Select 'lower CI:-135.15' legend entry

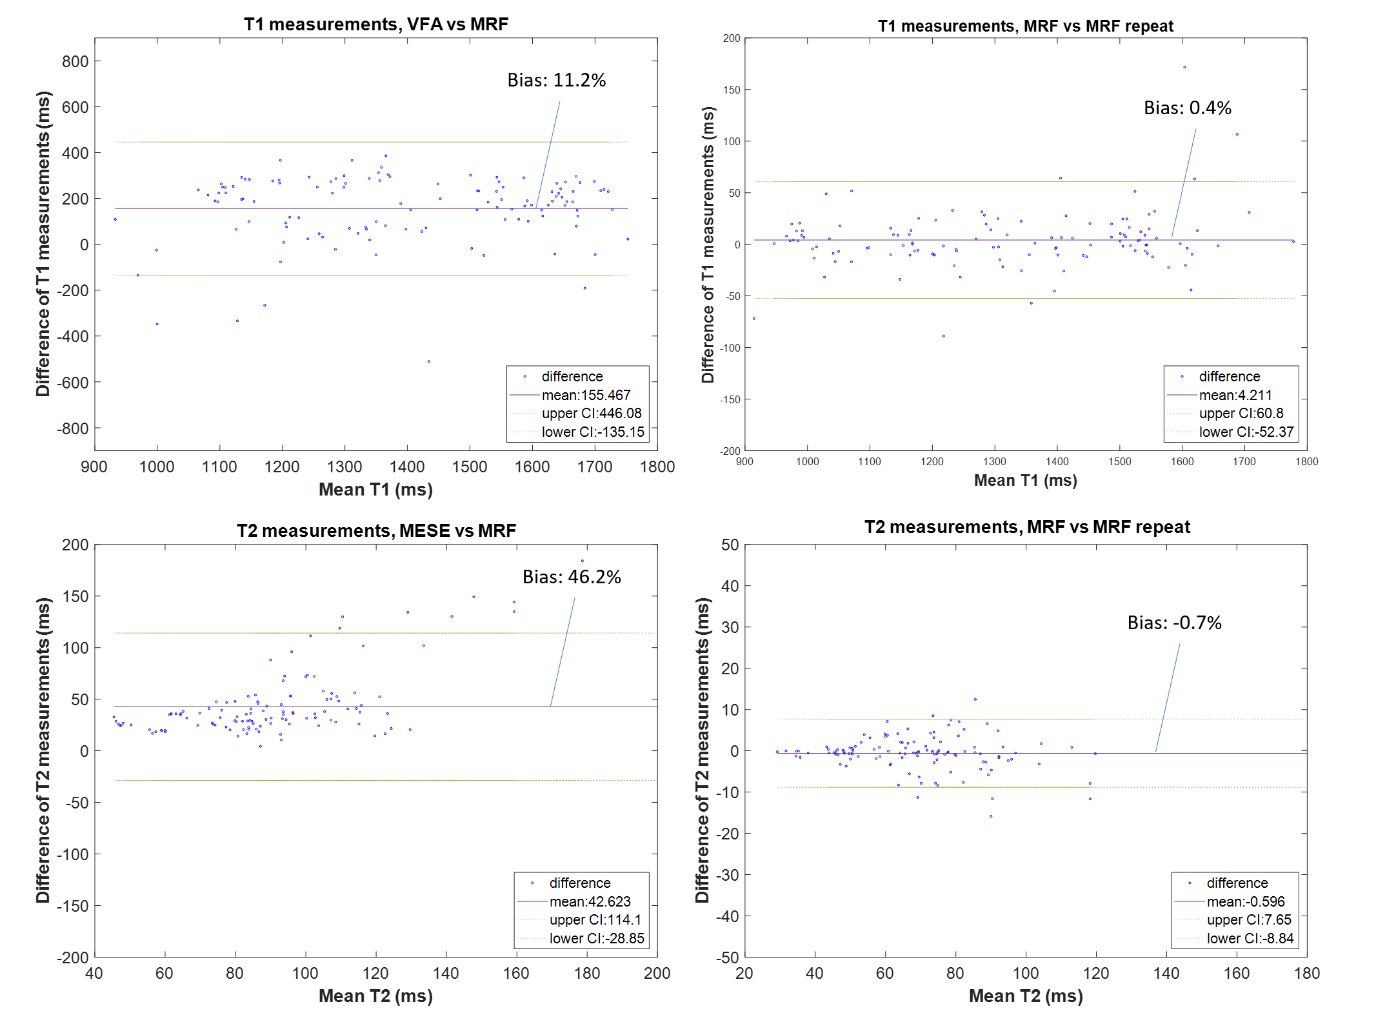(593, 432)
